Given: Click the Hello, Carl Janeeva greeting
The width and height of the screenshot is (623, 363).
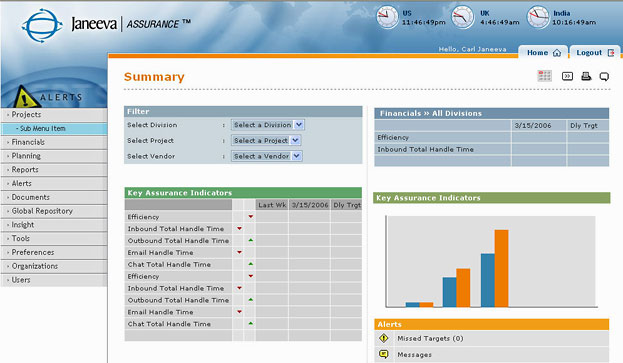Looking at the screenshot, I should pyautogui.click(x=472, y=49).
